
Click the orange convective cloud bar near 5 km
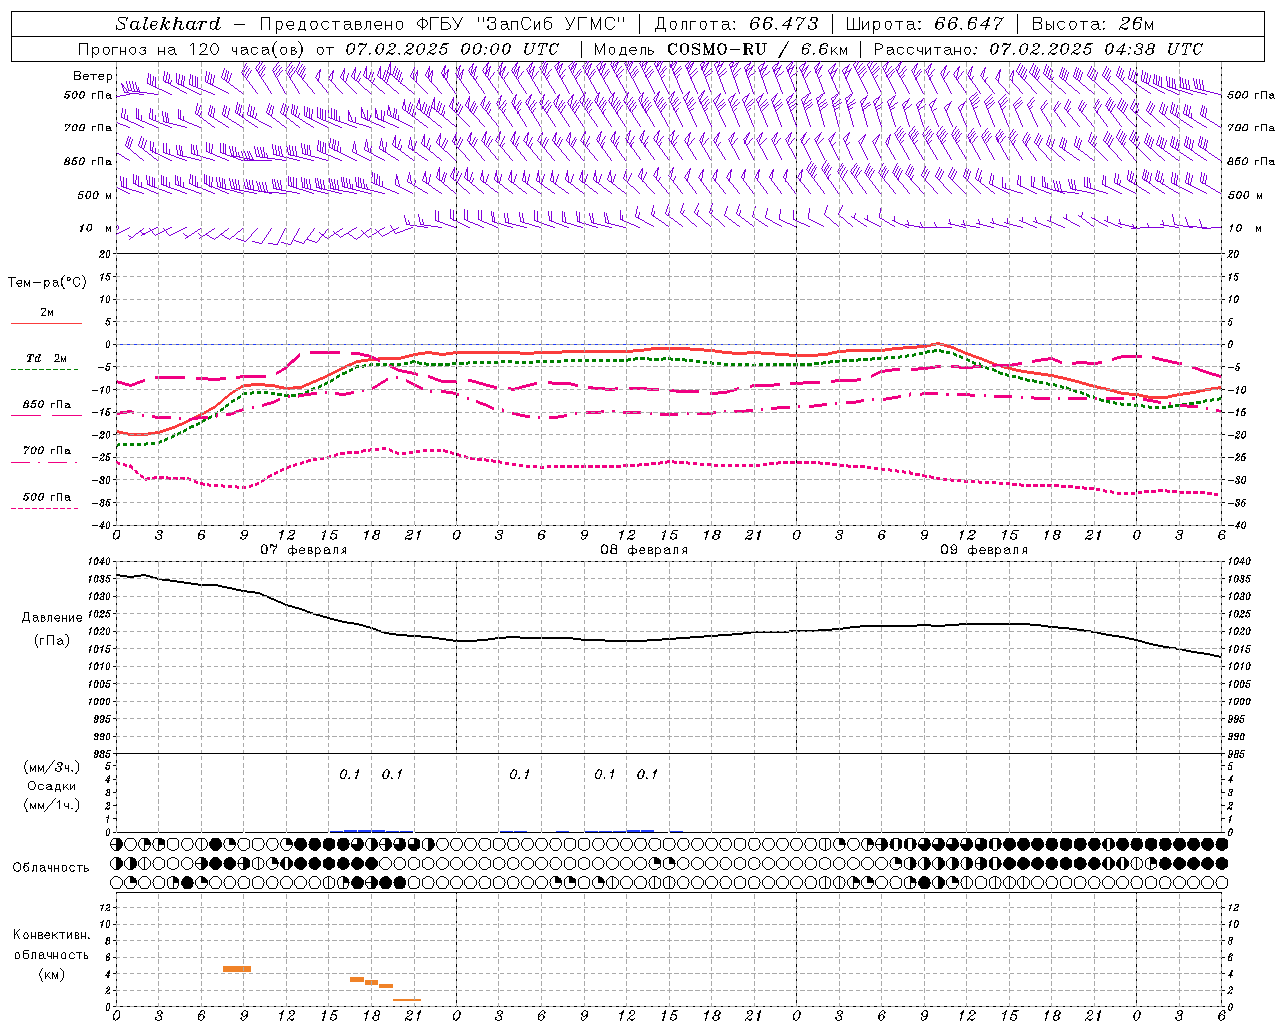point(237,968)
